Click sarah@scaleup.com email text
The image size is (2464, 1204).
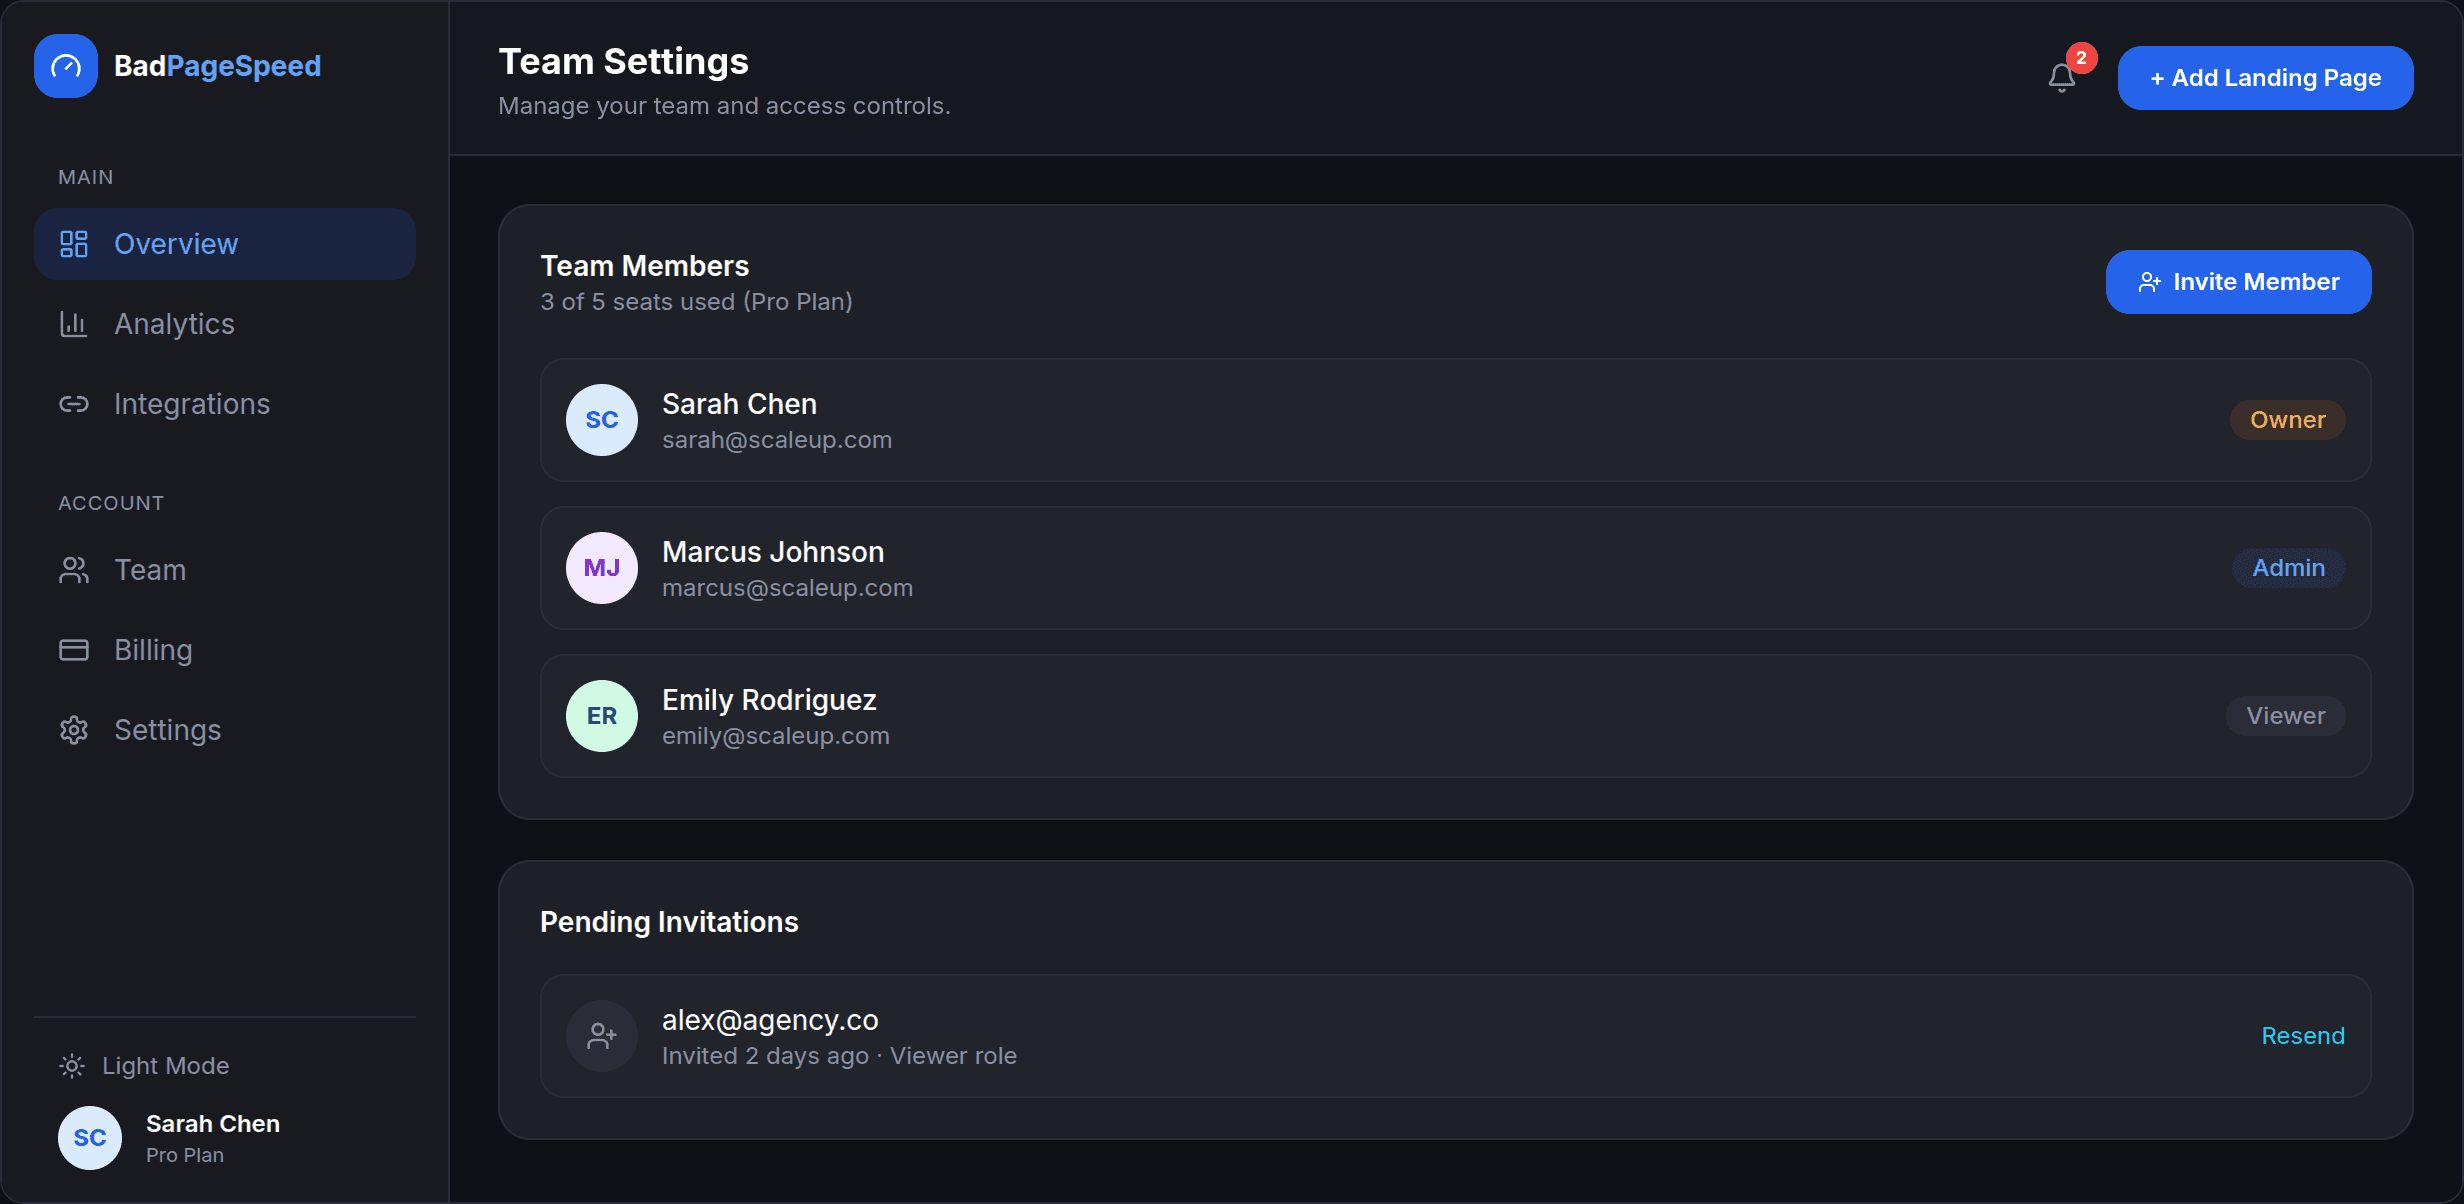tap(777, 440)
